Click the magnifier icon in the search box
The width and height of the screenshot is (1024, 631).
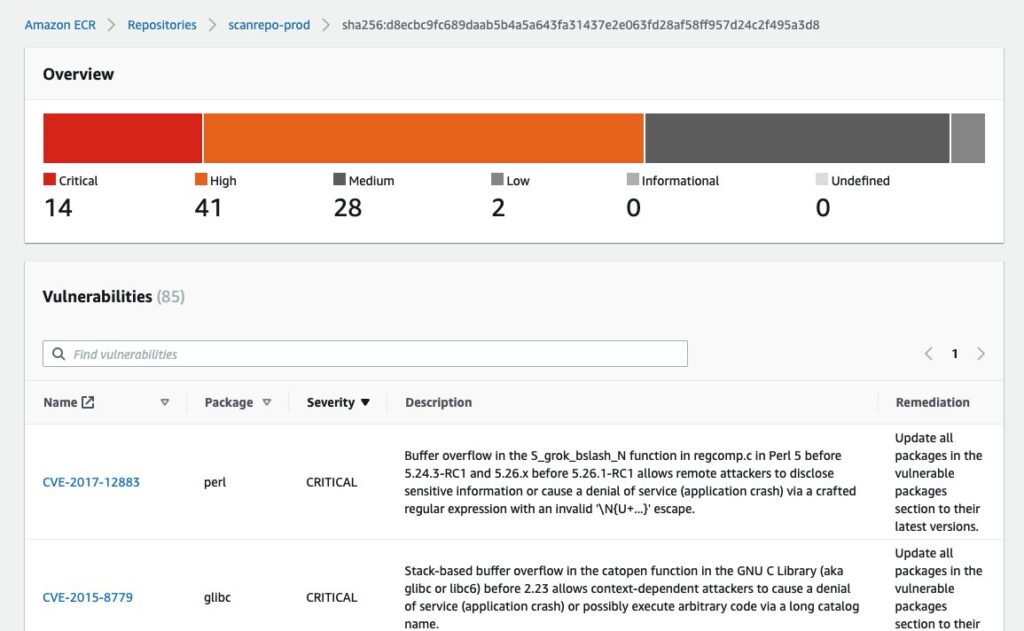tap(59, 353)
